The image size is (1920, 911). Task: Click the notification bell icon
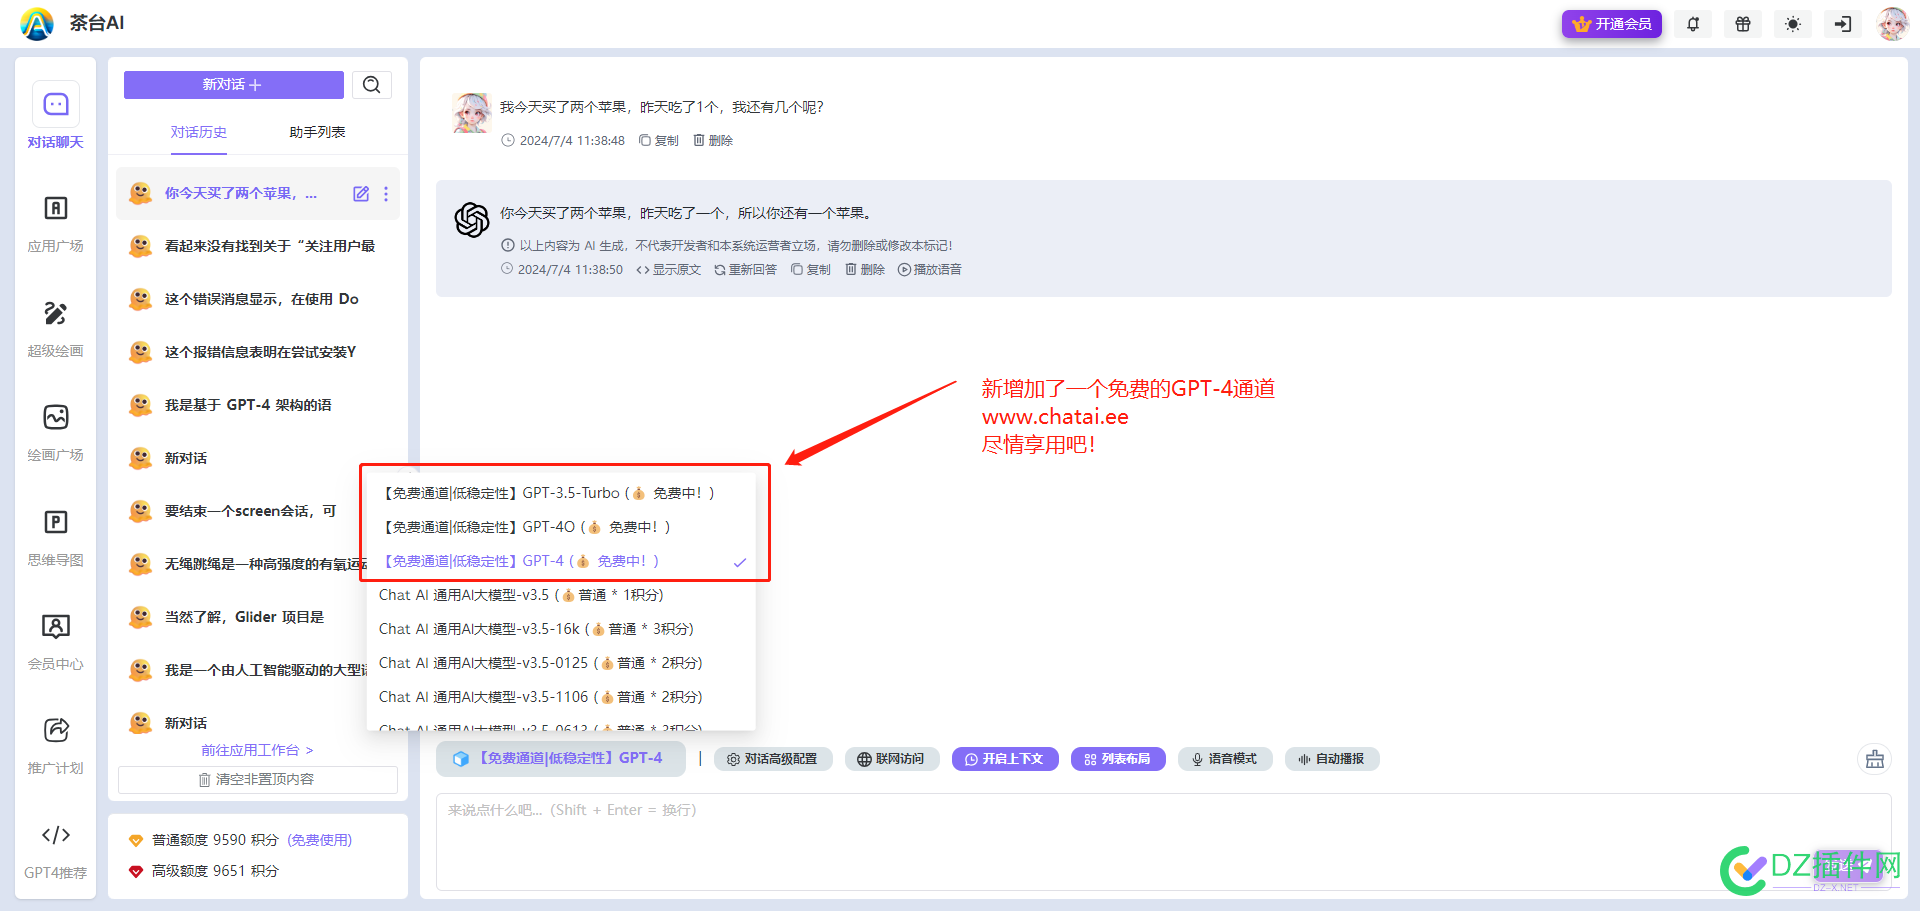tap(1693, 24)
